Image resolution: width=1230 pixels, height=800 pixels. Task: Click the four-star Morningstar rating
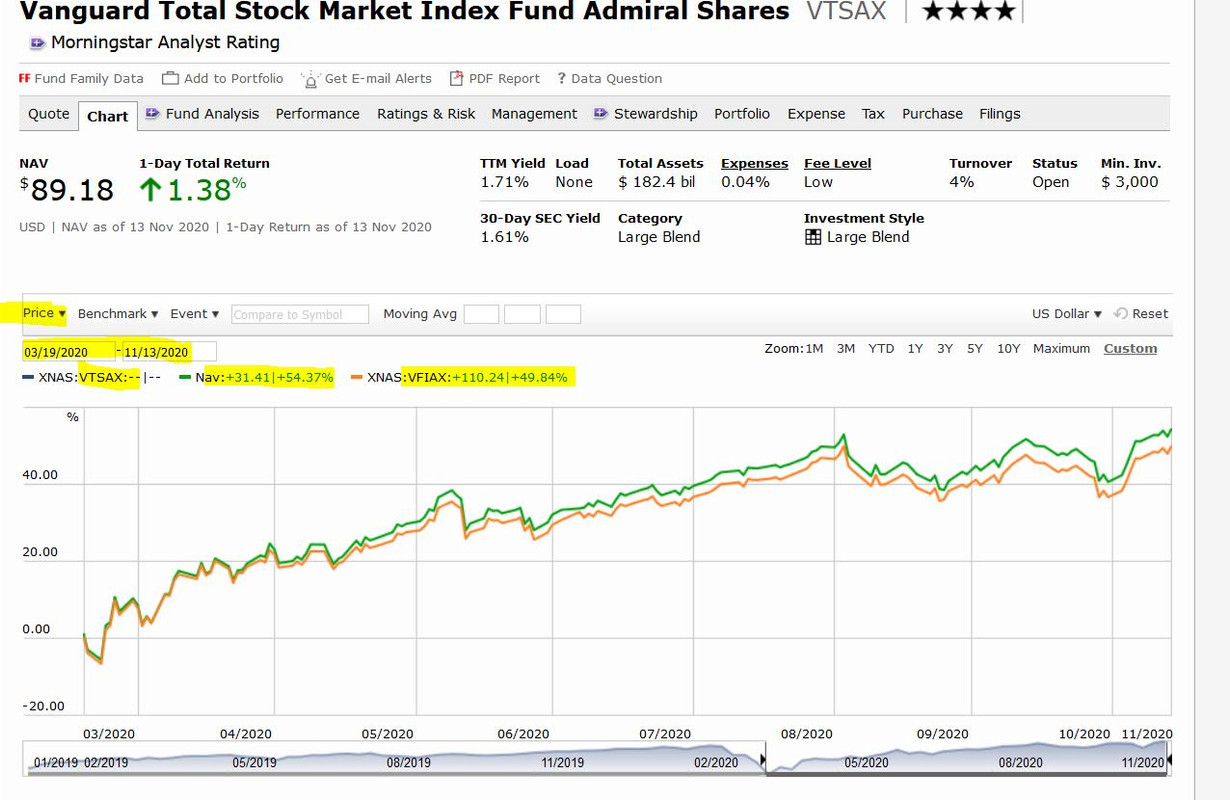pos(968,12)
